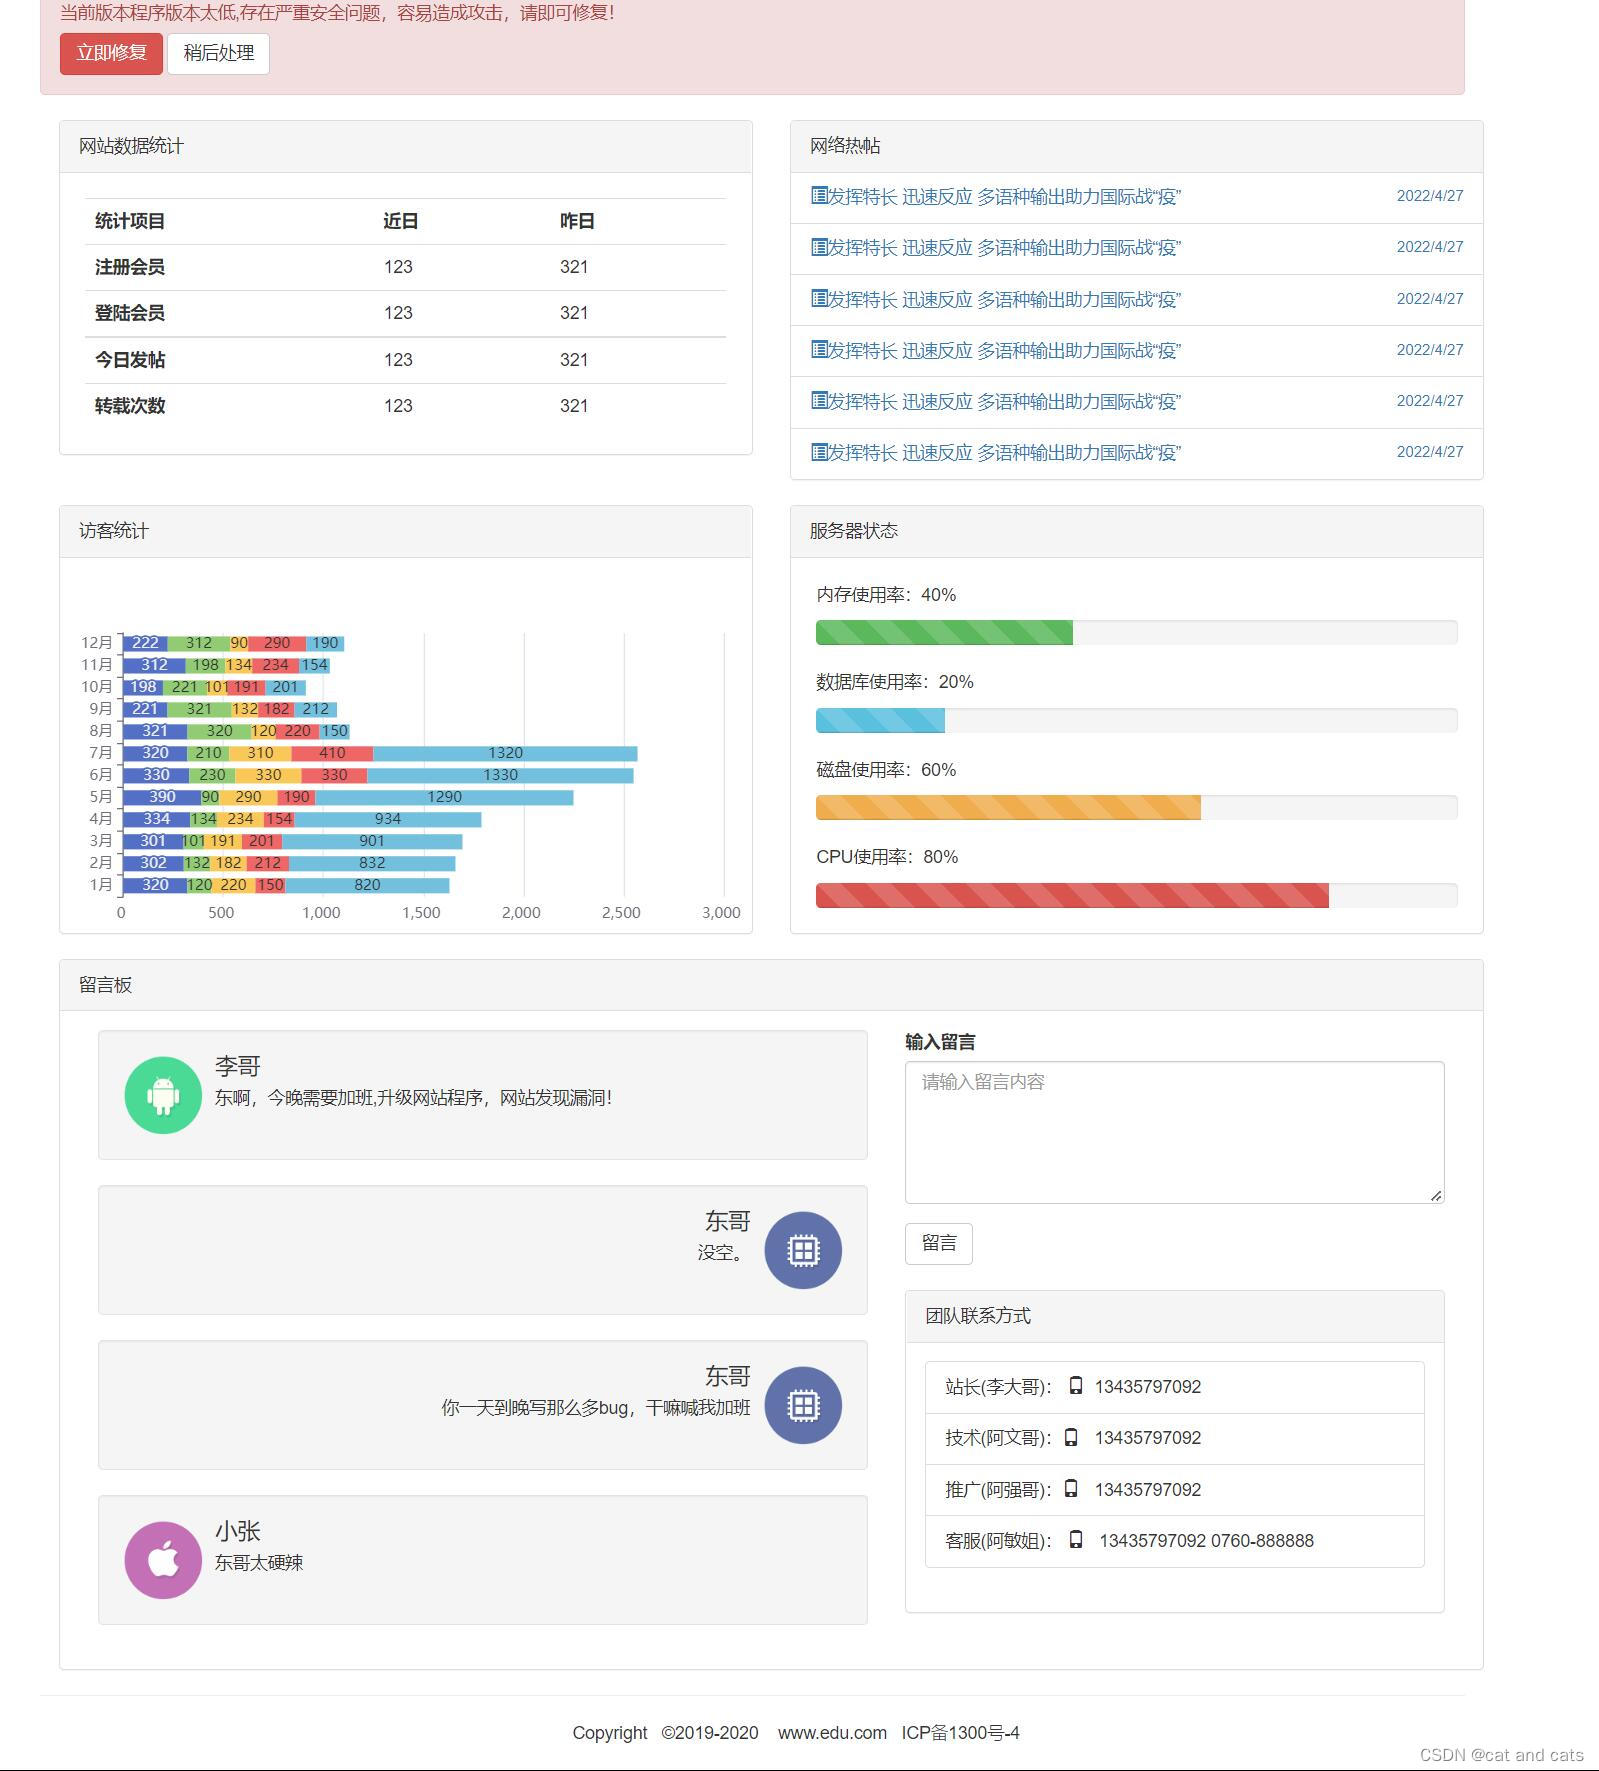Click phone icon for 技术(阿文哥)
Viewport: 1599px width, 1771px height.
coord(1071,1437)
